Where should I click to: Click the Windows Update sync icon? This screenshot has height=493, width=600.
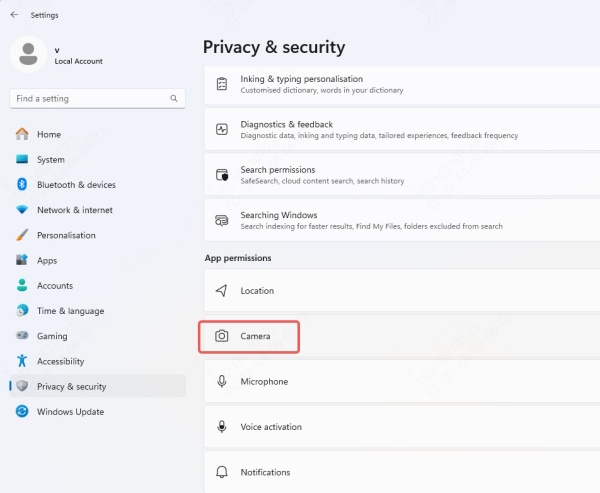coord(22,411)
